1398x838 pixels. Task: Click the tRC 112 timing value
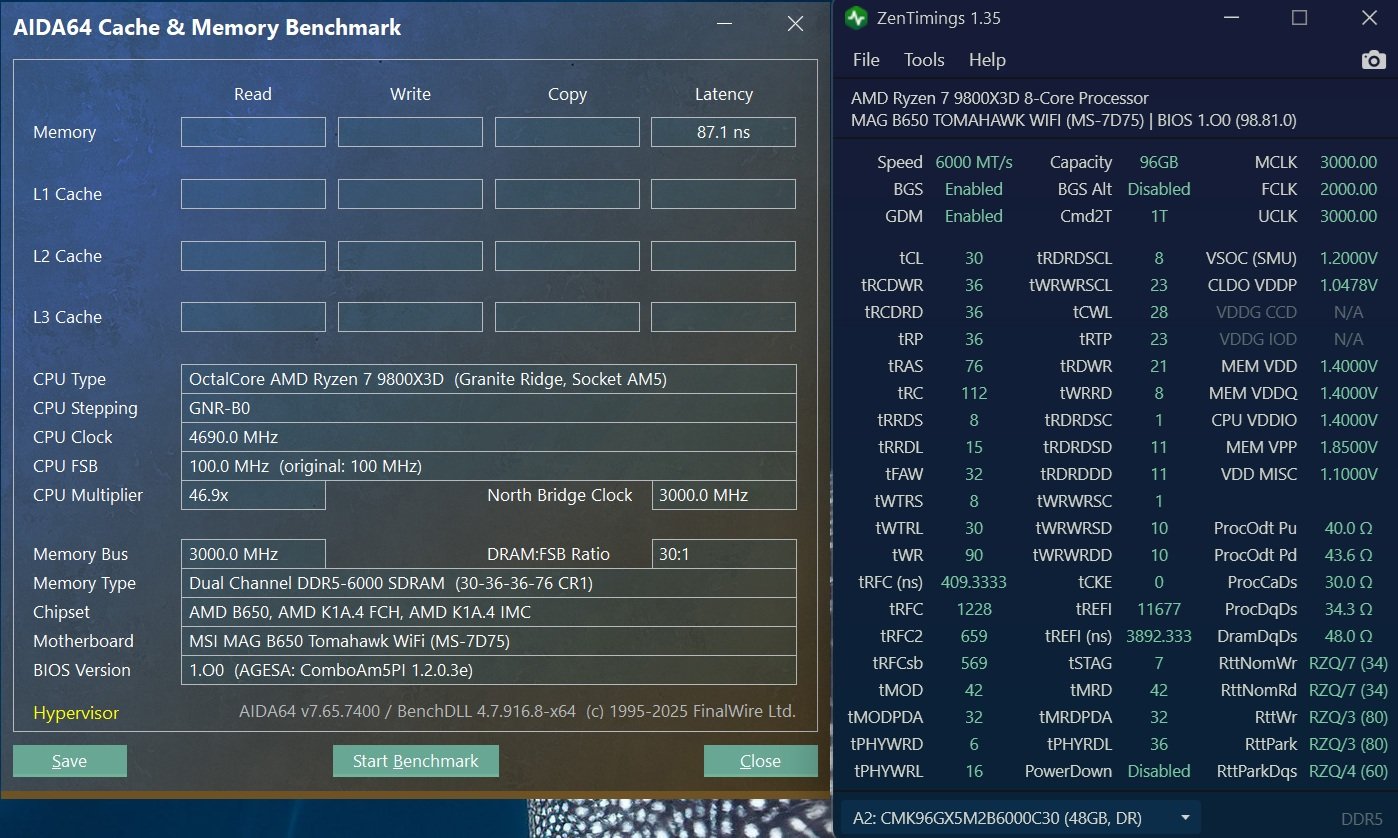point(974,393)
